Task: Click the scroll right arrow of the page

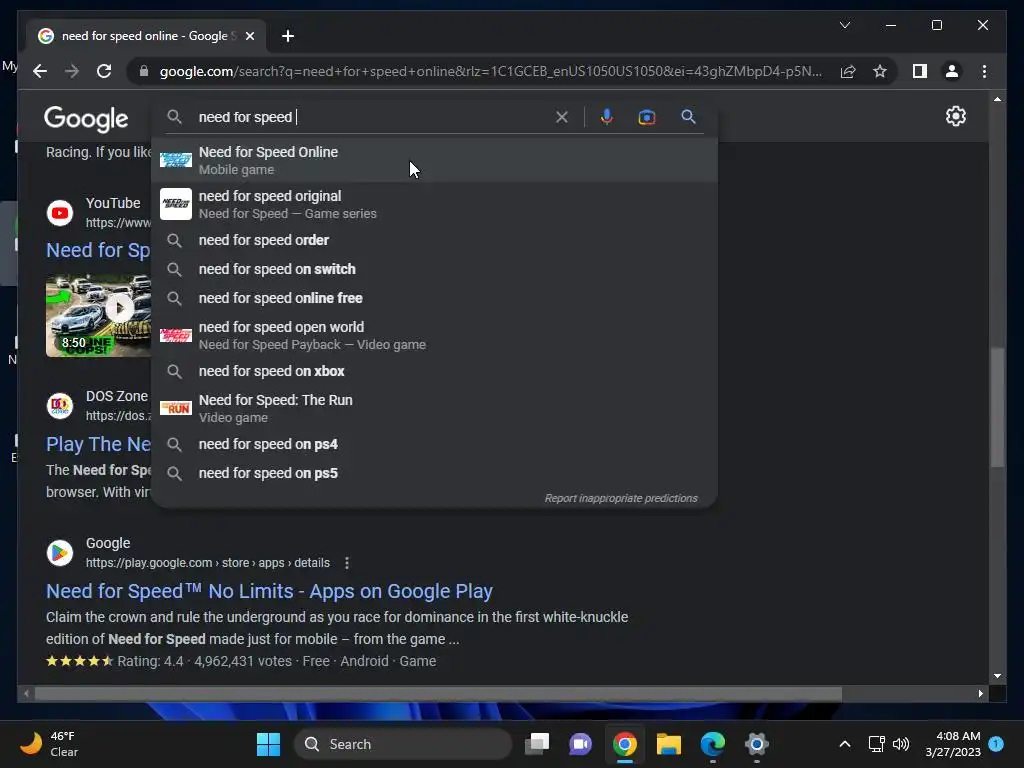Action: [x=980, y=694]
